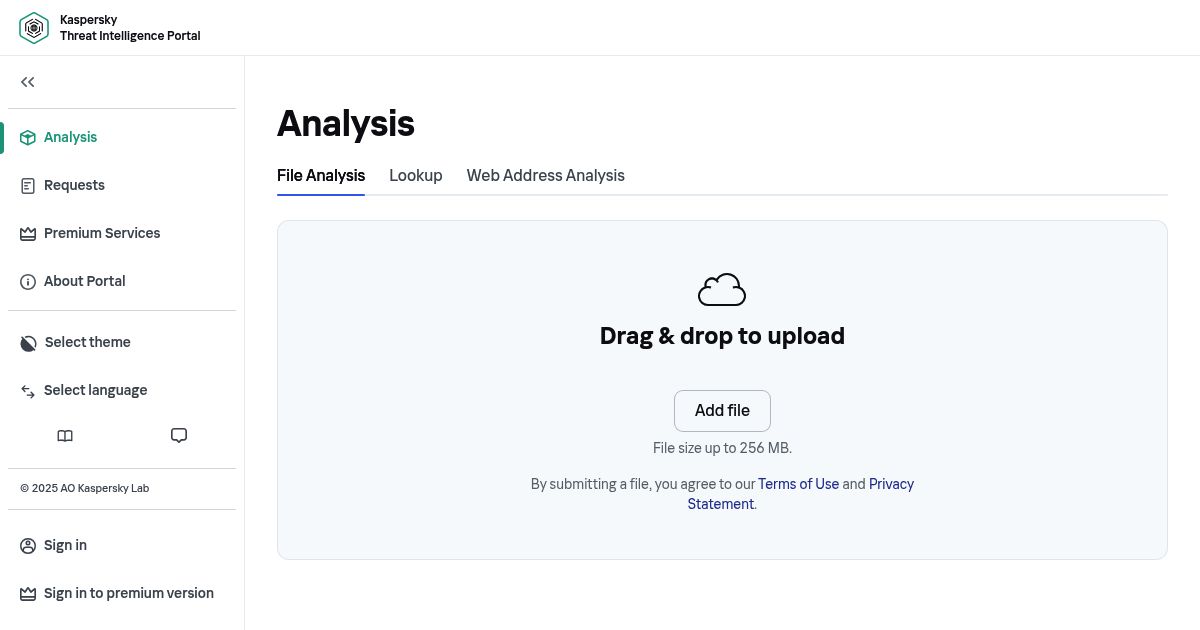Click the Drag & drop to upload heading

[x=722, y=336]
